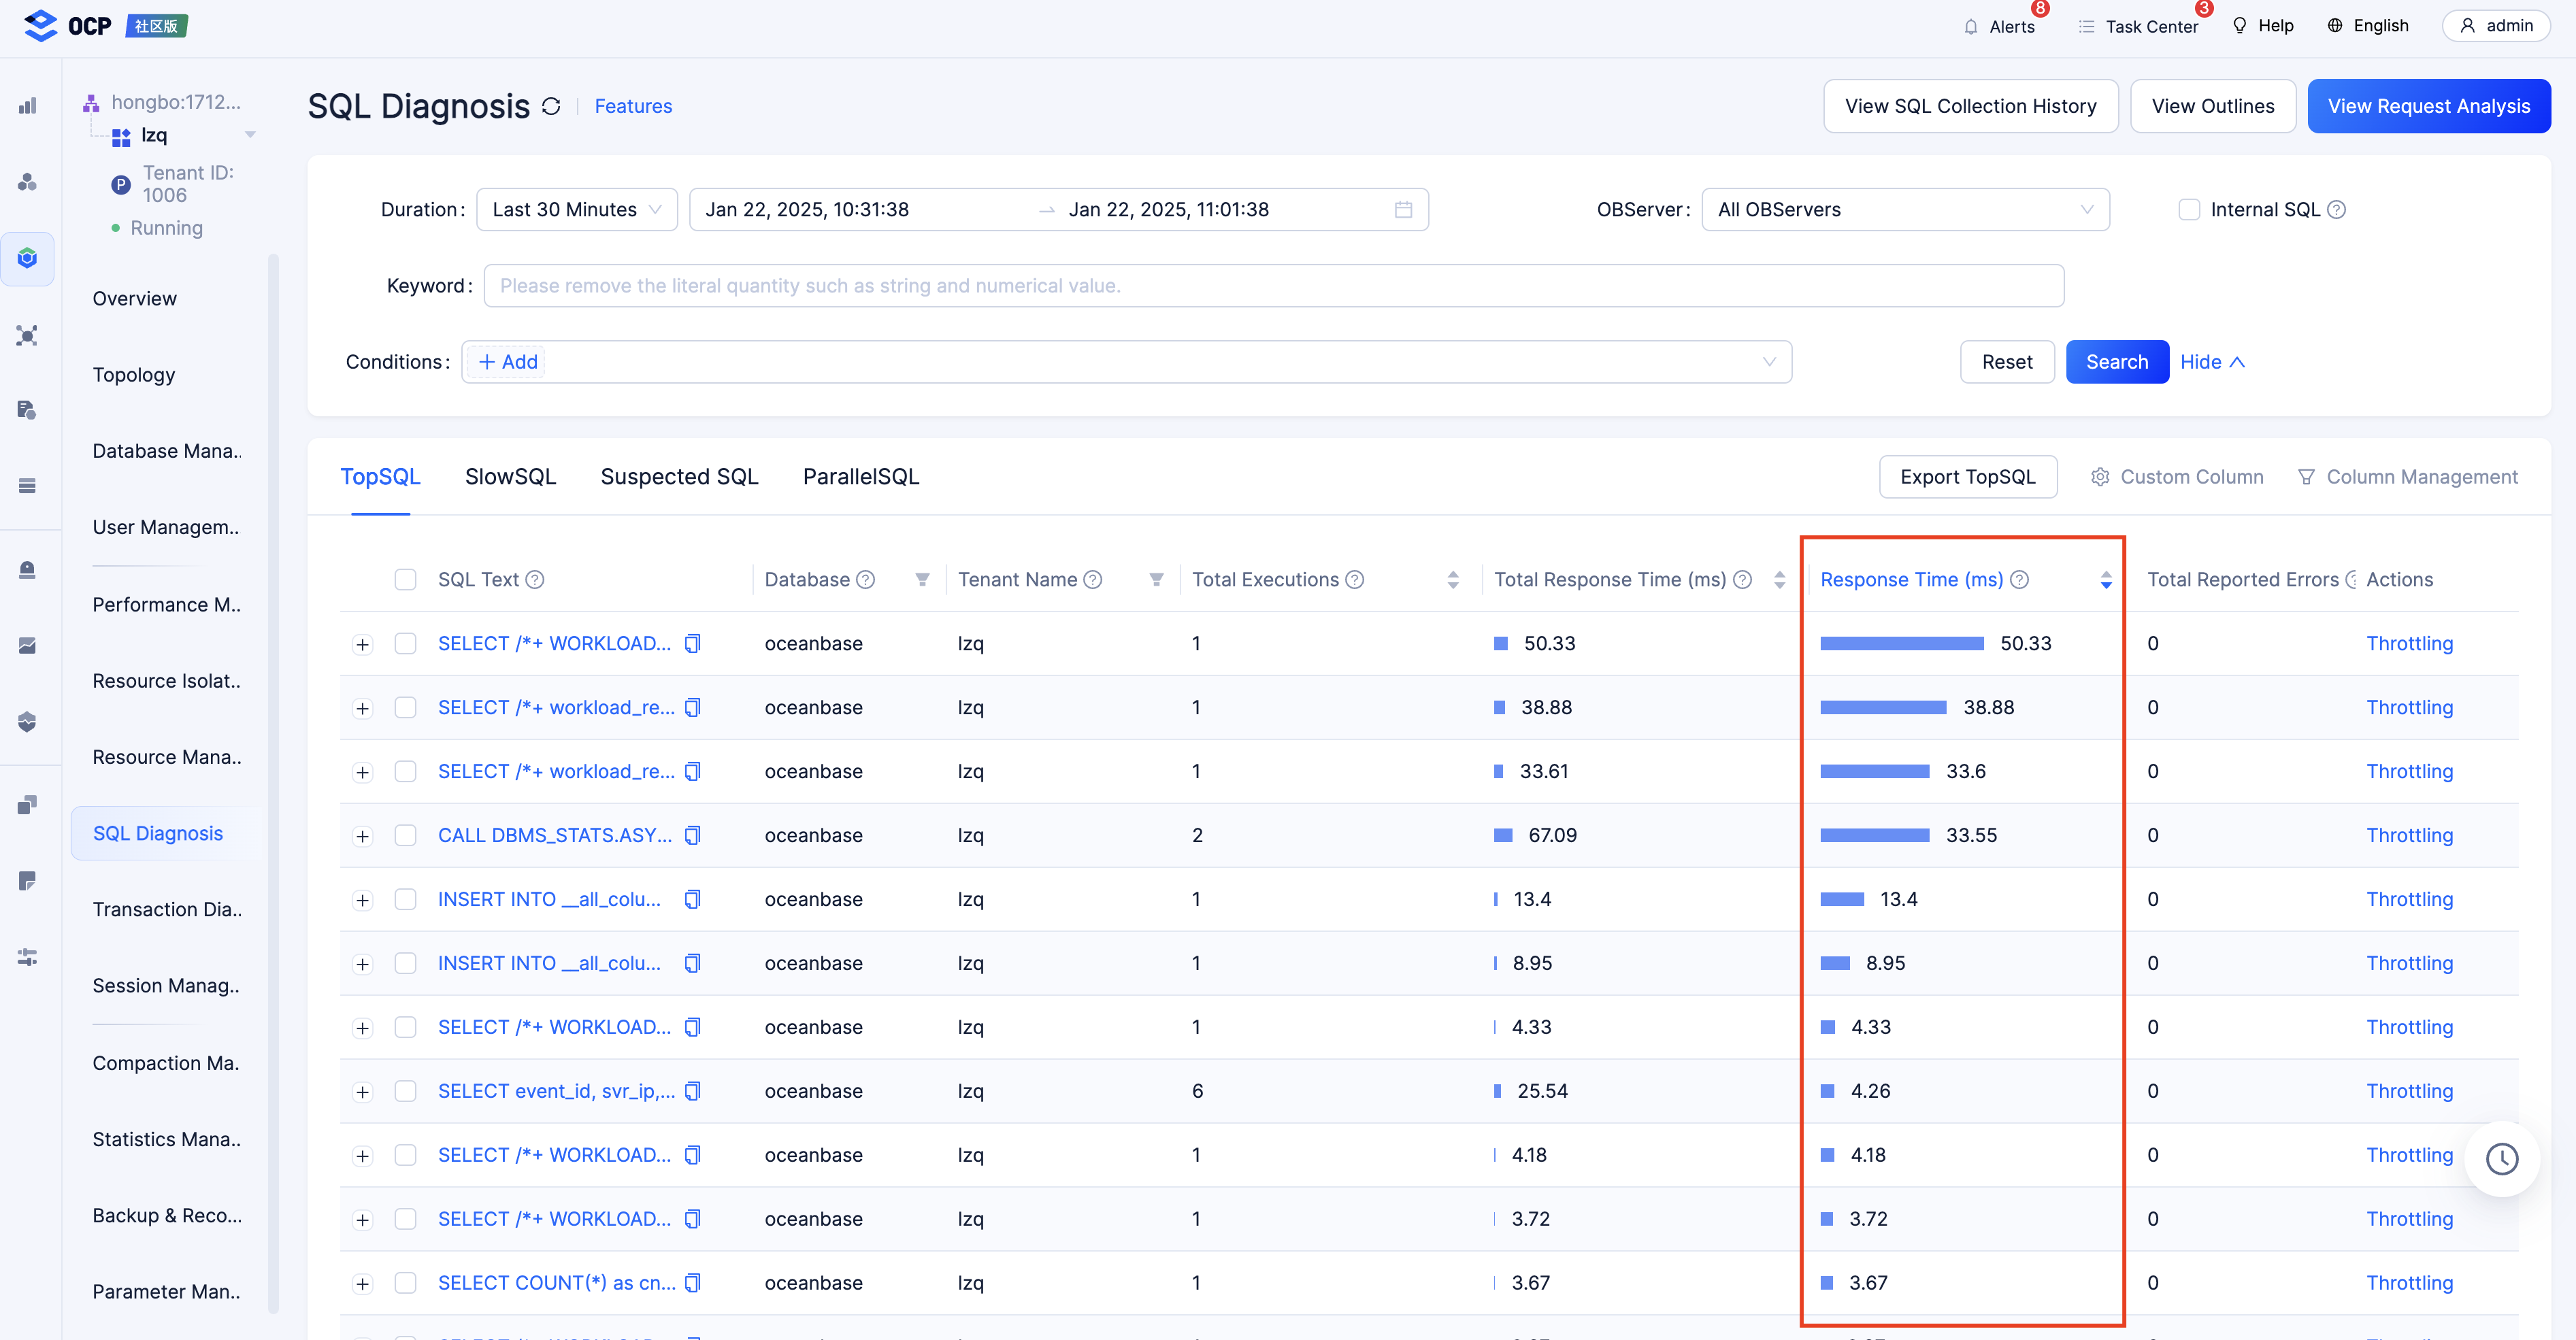Screen dimensions: 2576x1340
Task: Sort by Total Response Time arrows
Action: (x=1779, y=580)
